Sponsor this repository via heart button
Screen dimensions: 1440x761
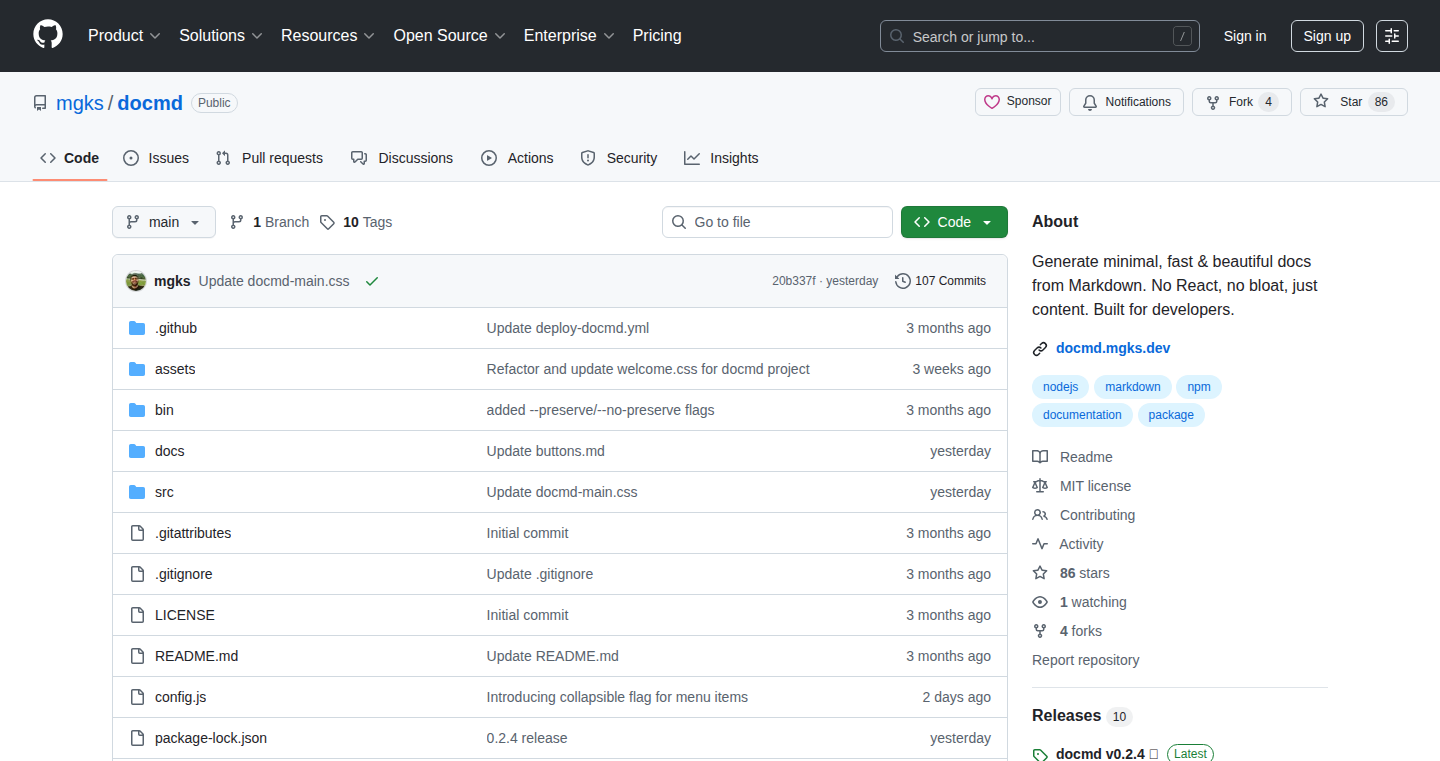1018,102
